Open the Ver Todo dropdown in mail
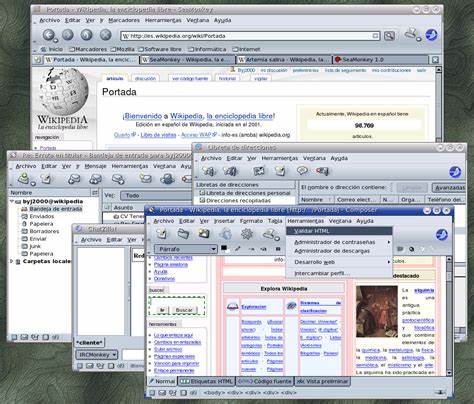Image resolution: width=474 pixels, height=404 pixels. (156, 195)
